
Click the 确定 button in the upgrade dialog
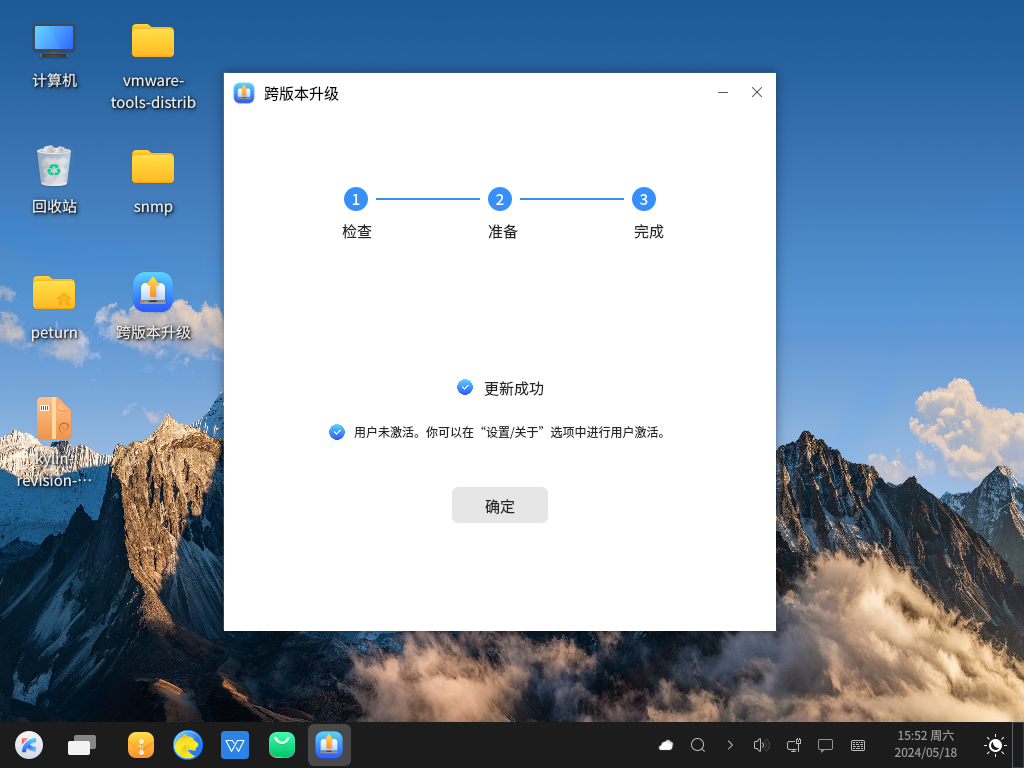(x=499, y=505)
